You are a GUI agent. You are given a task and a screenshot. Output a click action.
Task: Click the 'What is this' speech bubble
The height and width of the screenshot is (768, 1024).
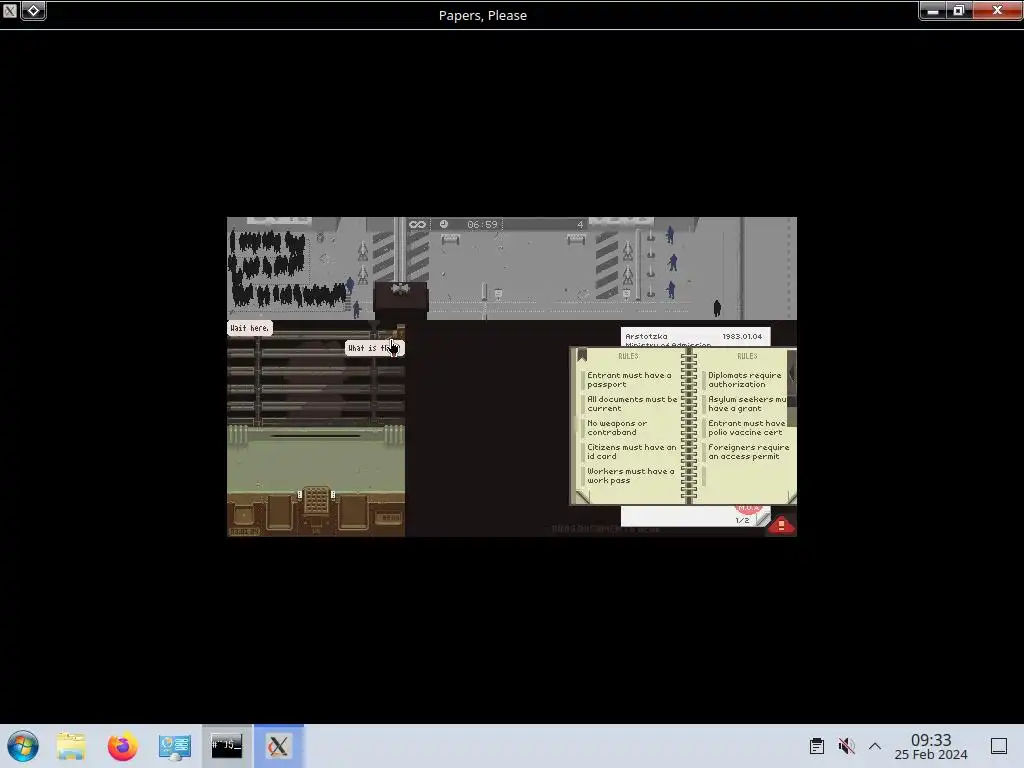tap(375, 348)
